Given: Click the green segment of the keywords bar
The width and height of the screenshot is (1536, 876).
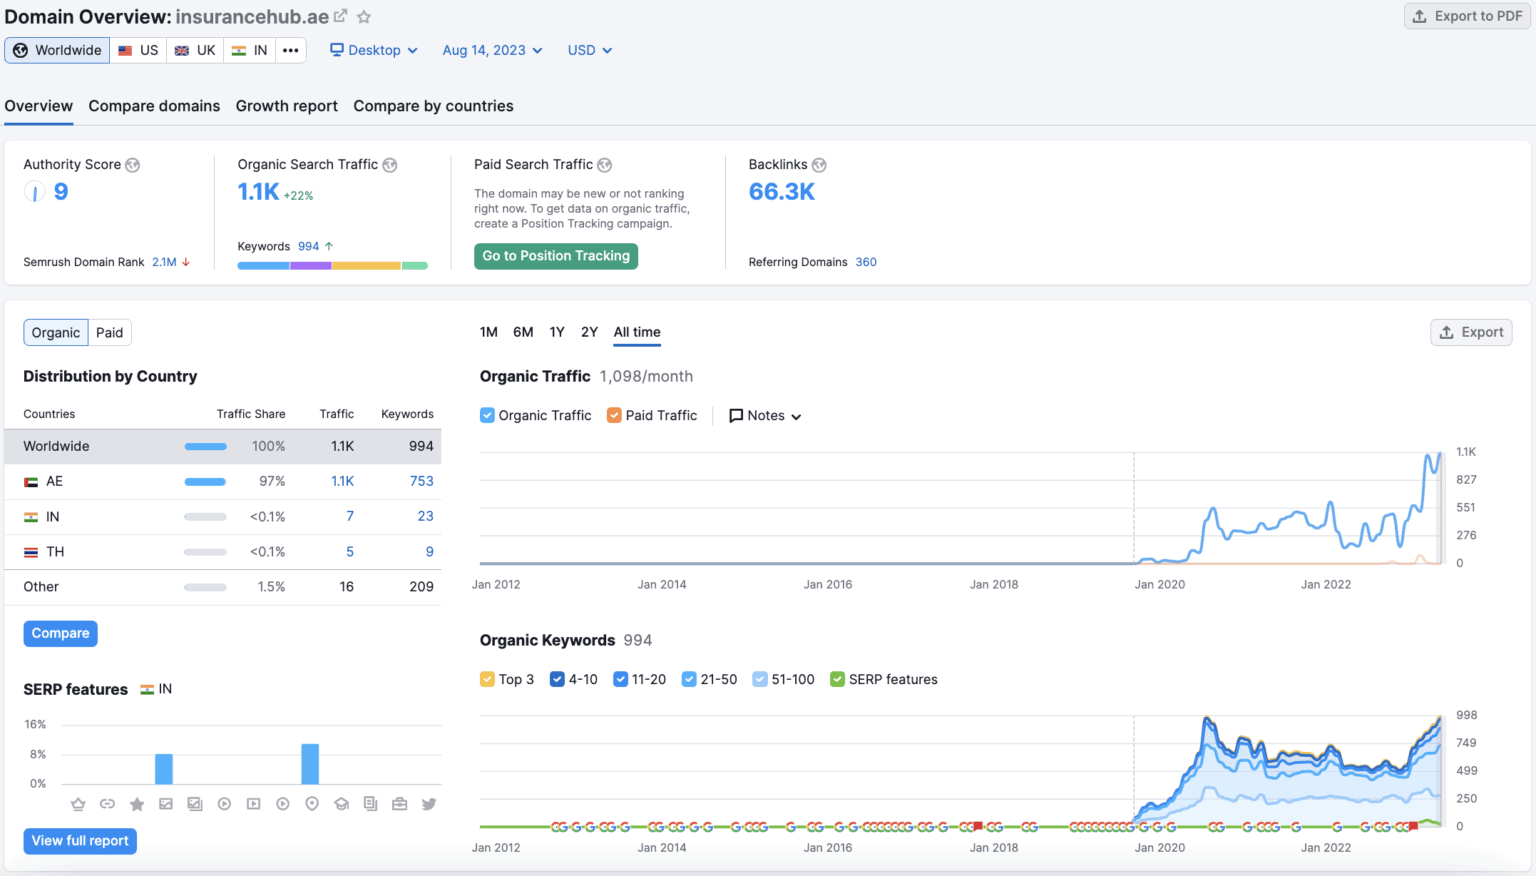Looking at the screenshot, I should [415, 266].
